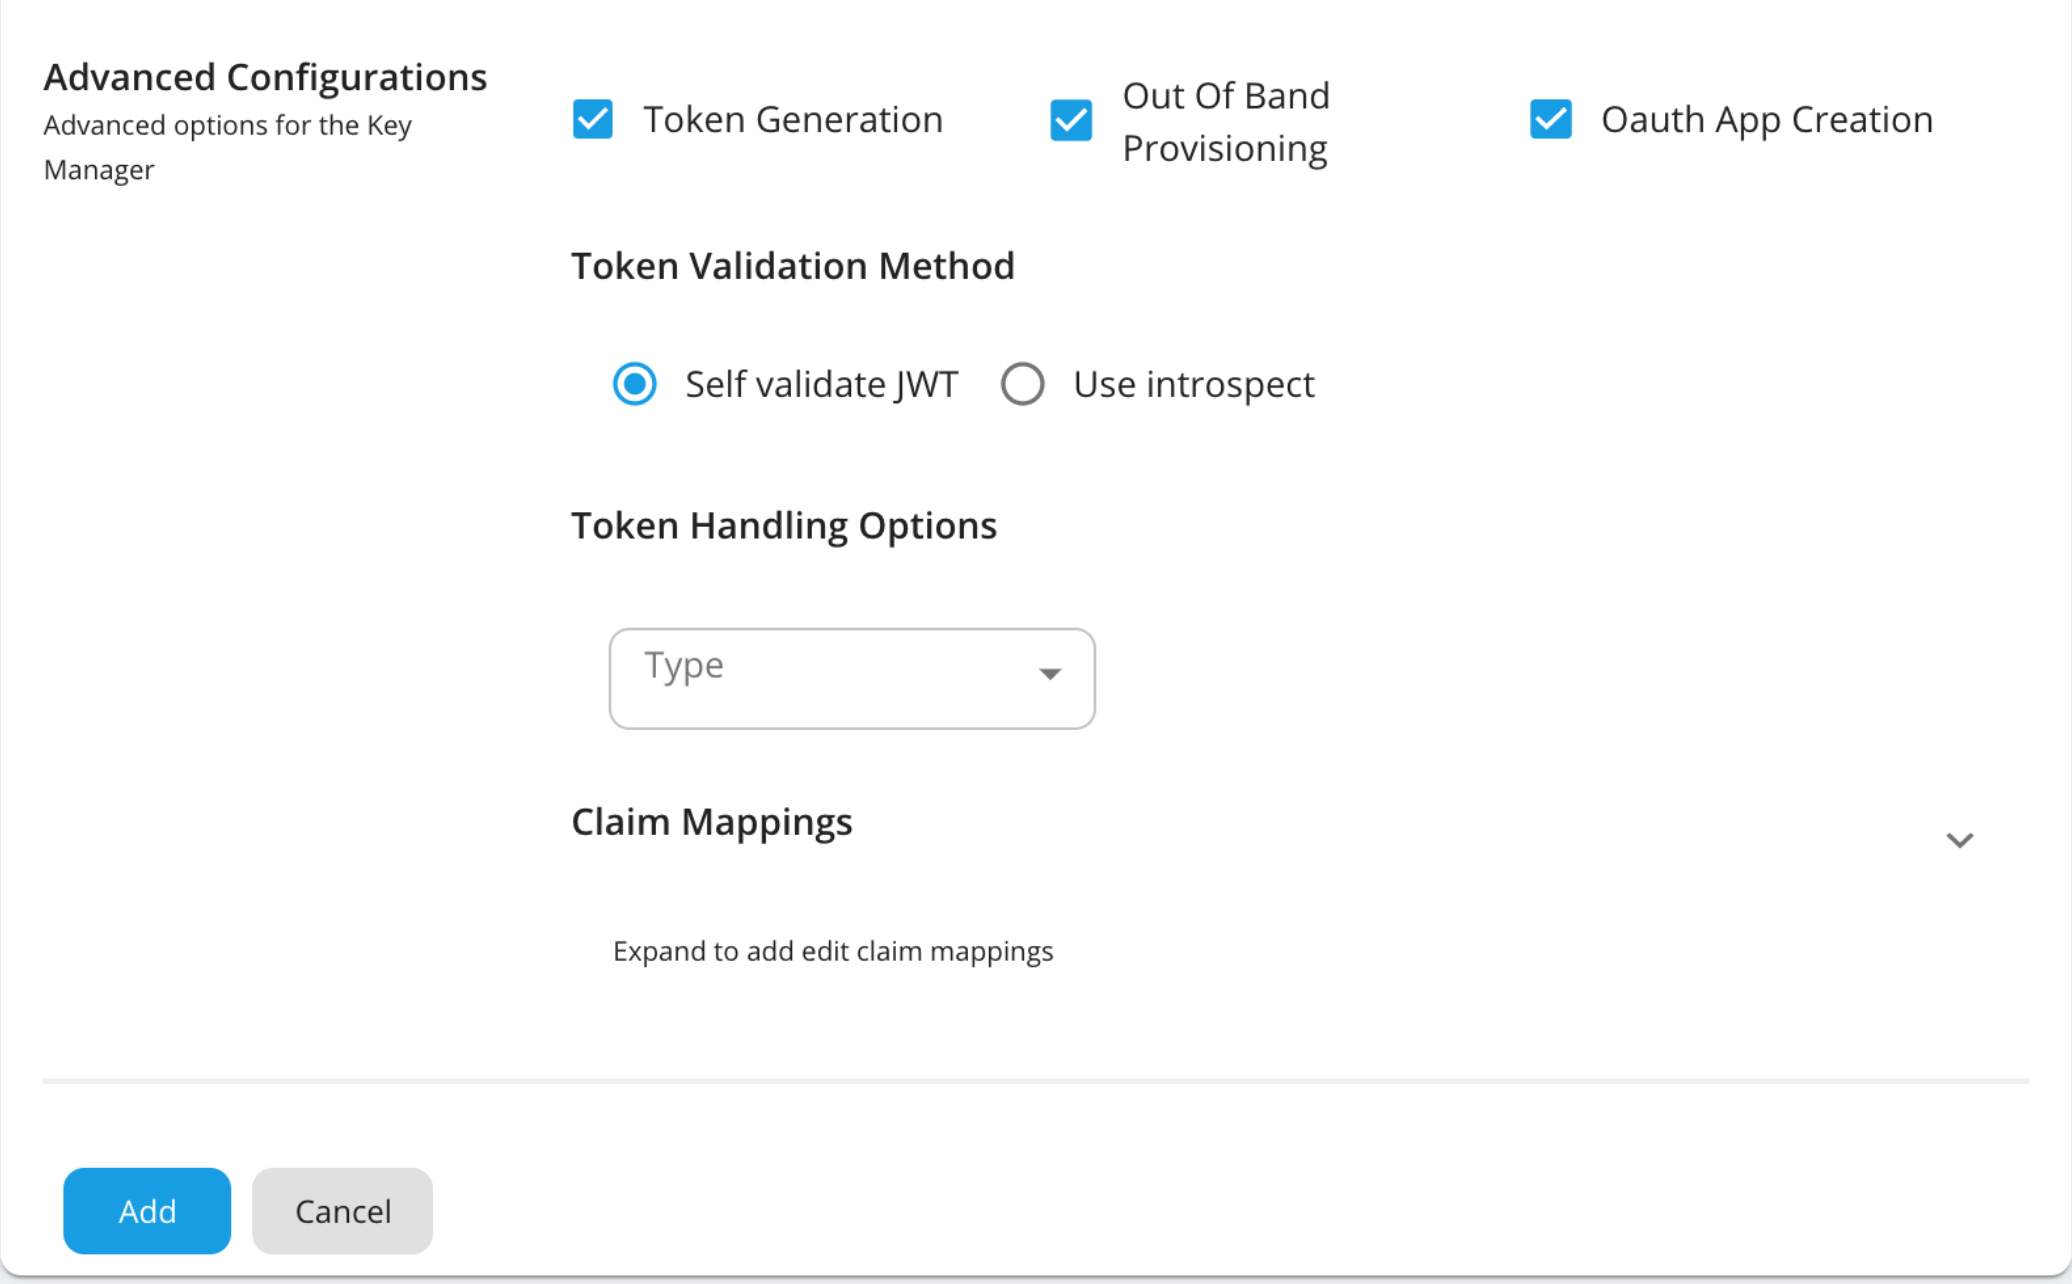Click the Token Handling Options heading
The height and width of the screenshot is (1284, 2072).
783,526
